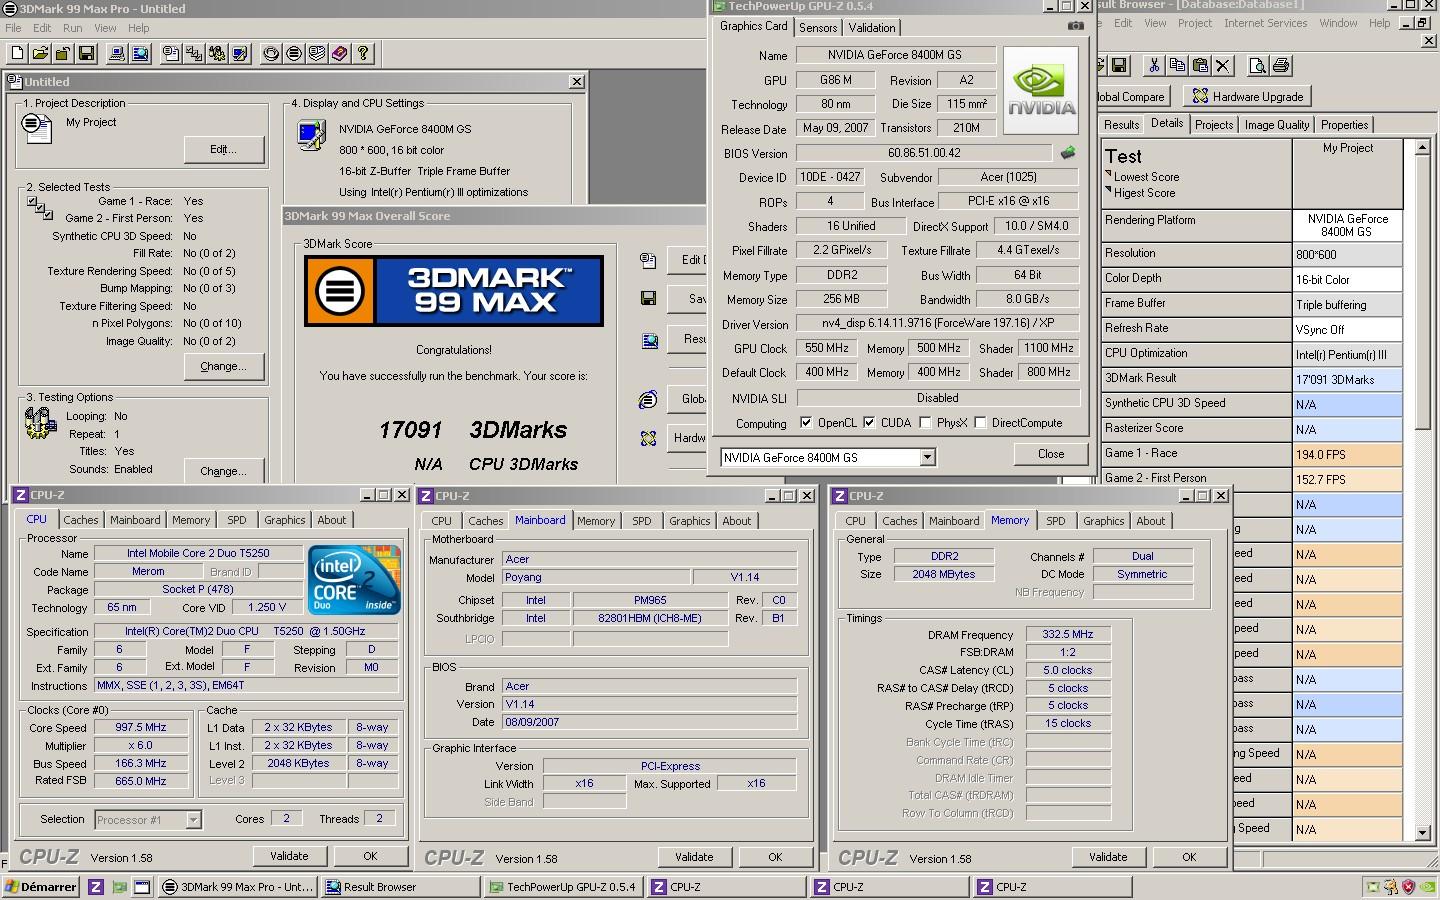
Task: Click Validate button in CPU-Z CPU window
Action: [x=289, y=856]
